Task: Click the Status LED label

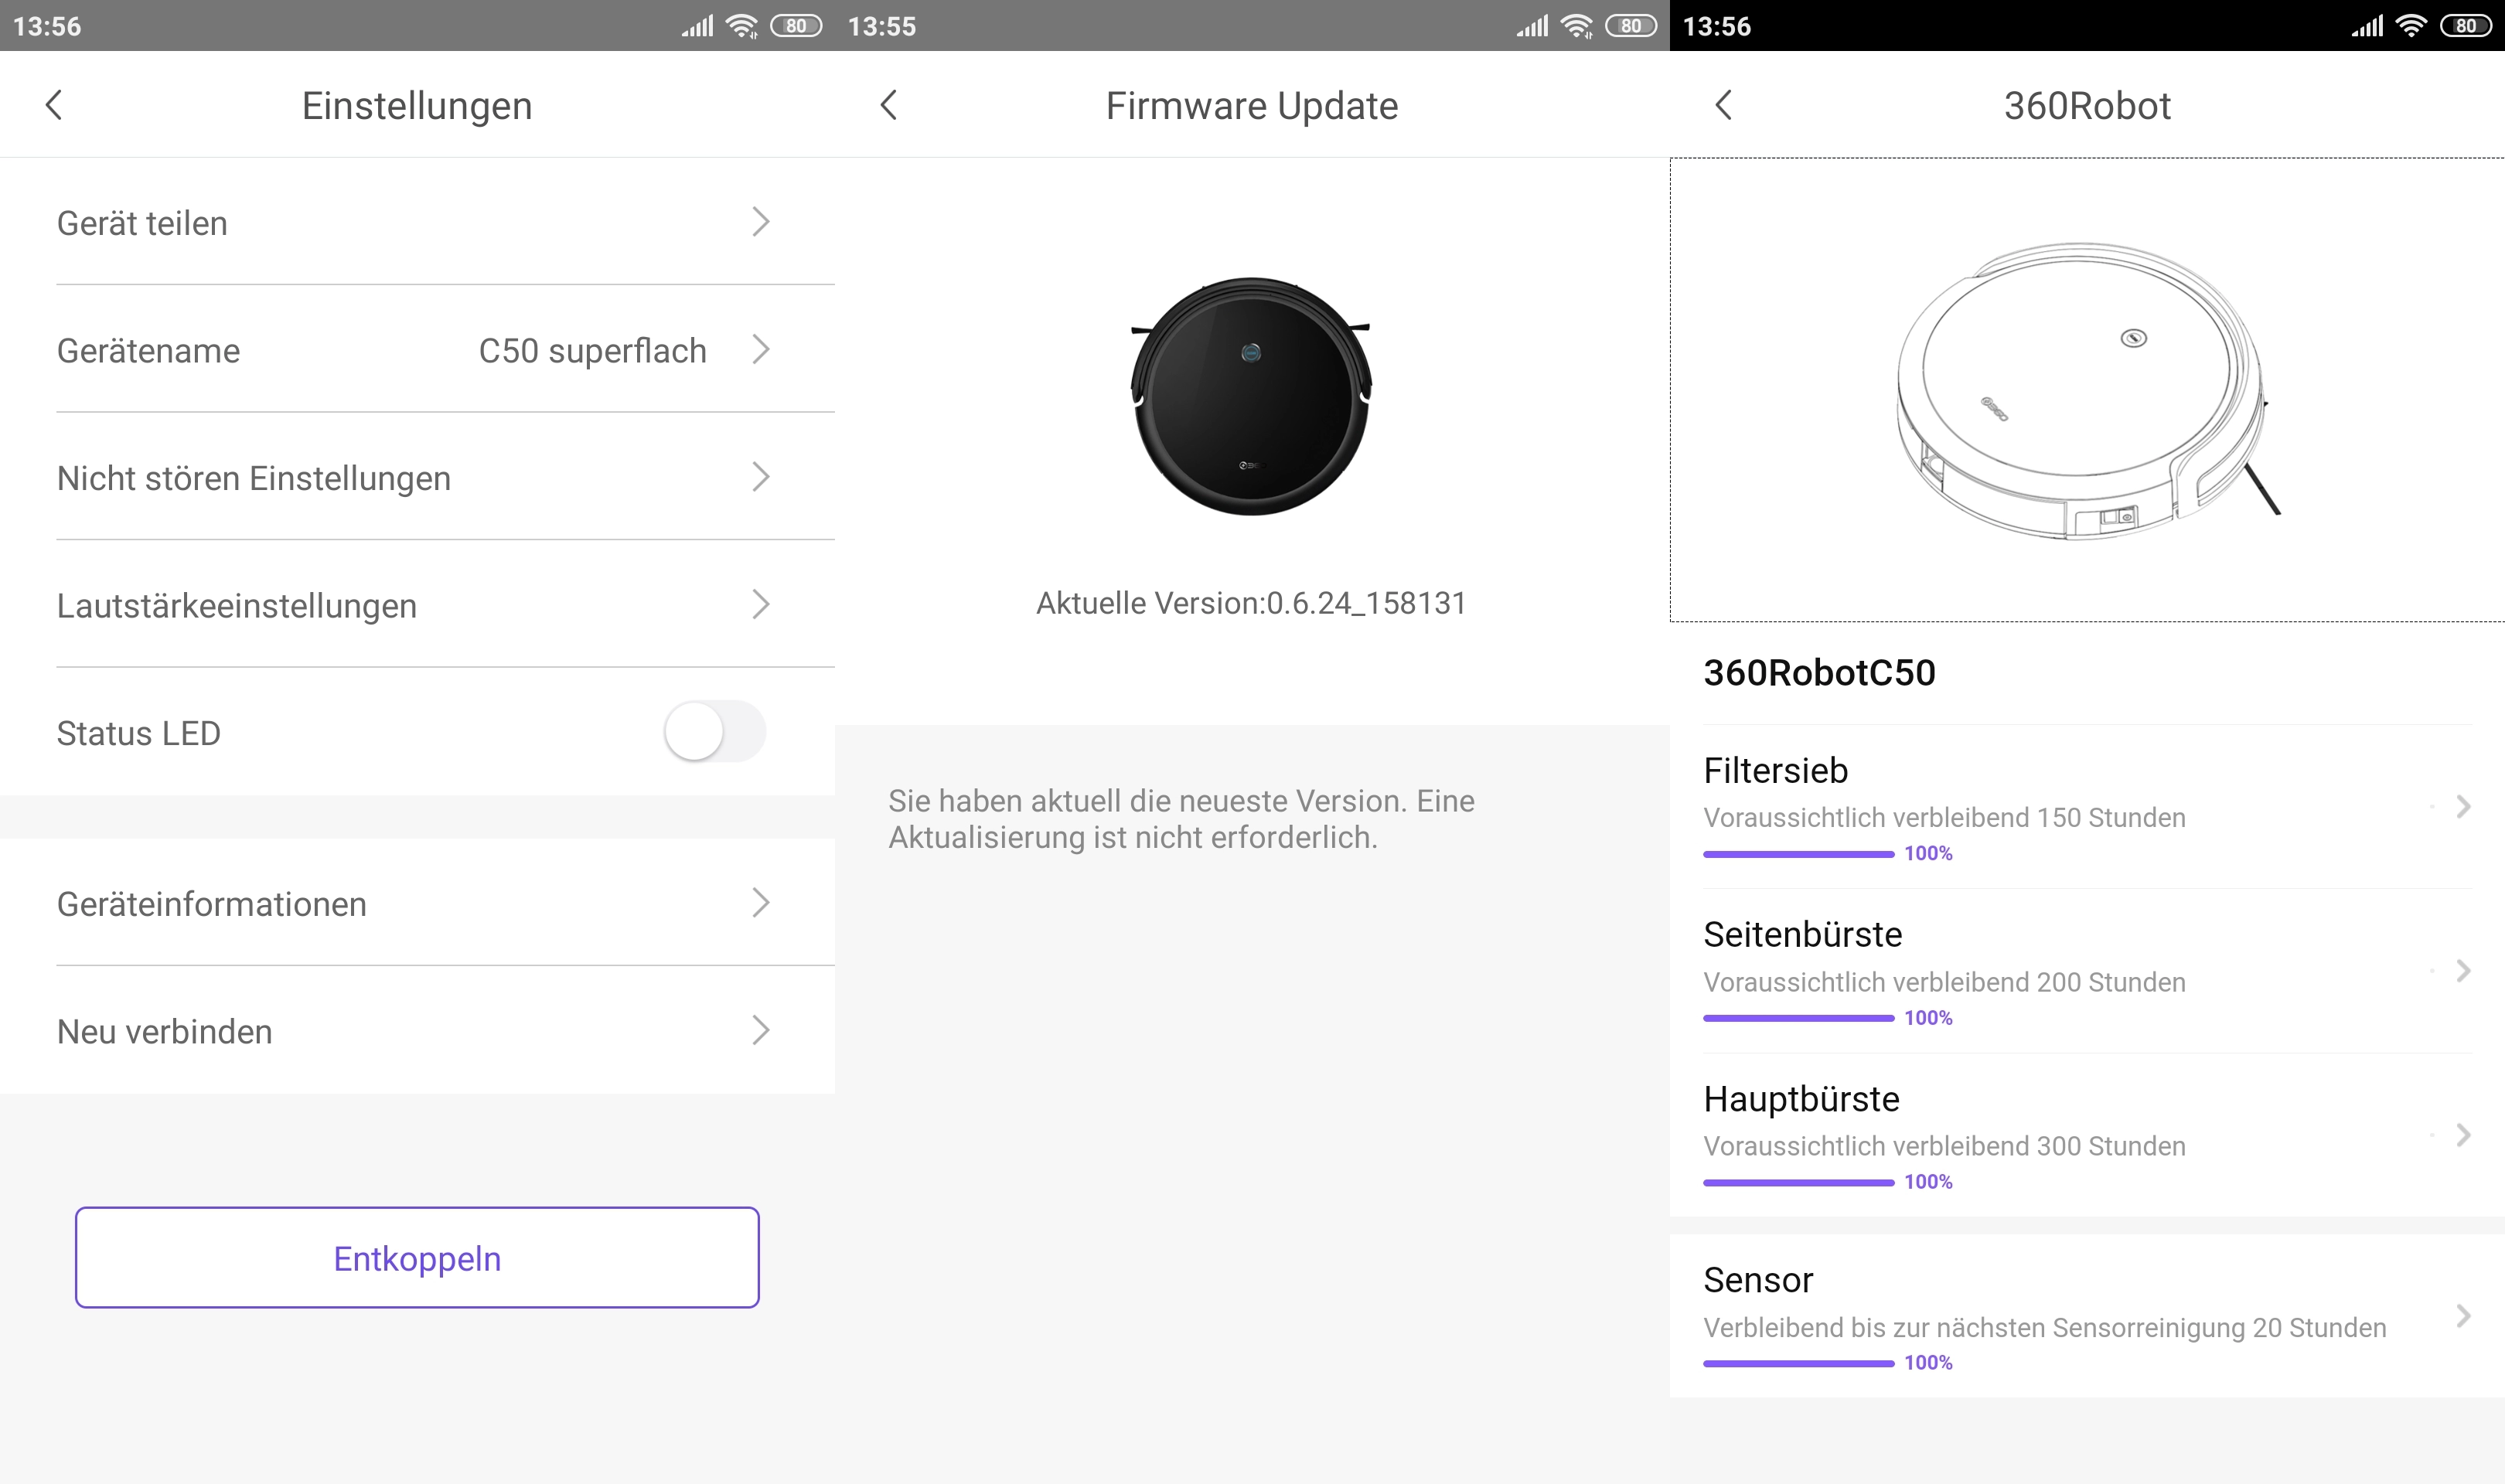Action: [138, 733]
